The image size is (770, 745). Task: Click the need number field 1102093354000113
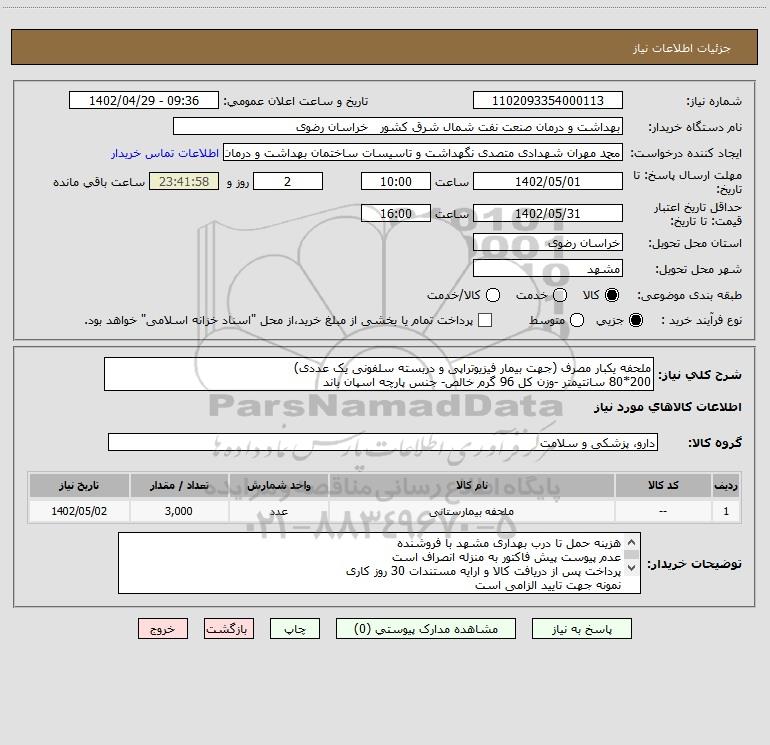pos(548,101)
